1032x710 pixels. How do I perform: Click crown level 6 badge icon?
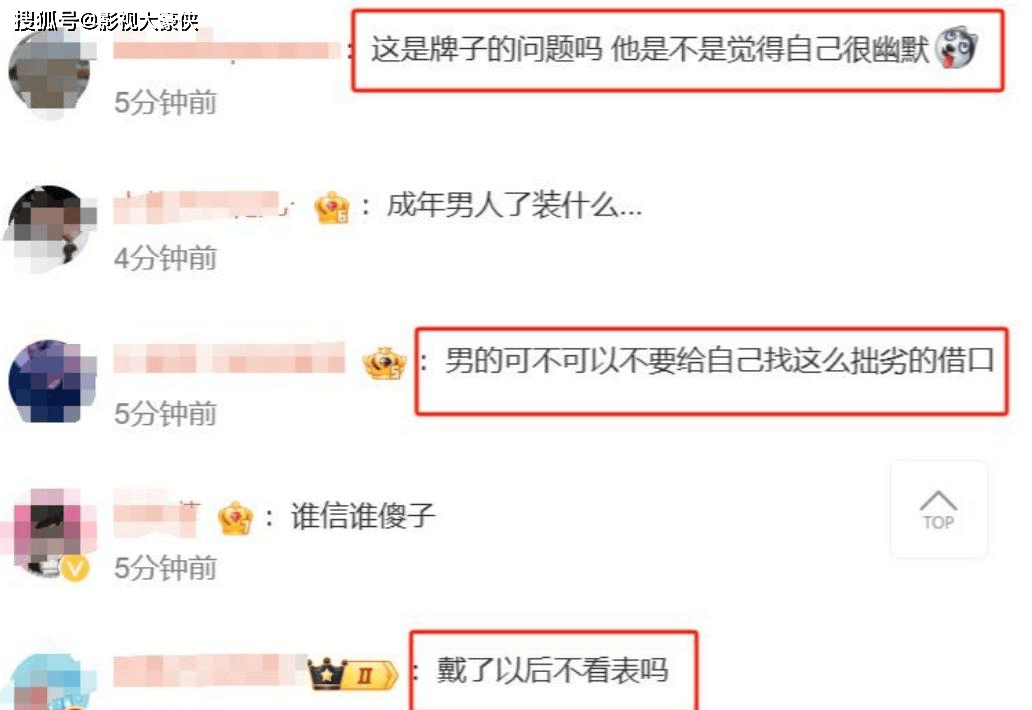click(x=331, y=207)
